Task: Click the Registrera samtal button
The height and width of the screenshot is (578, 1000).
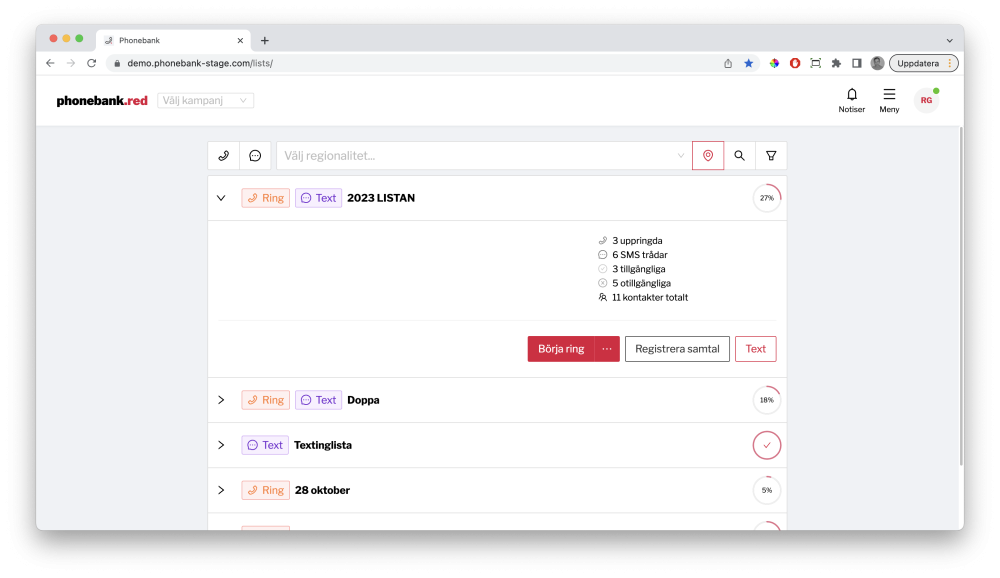Action: coord(677,349)
